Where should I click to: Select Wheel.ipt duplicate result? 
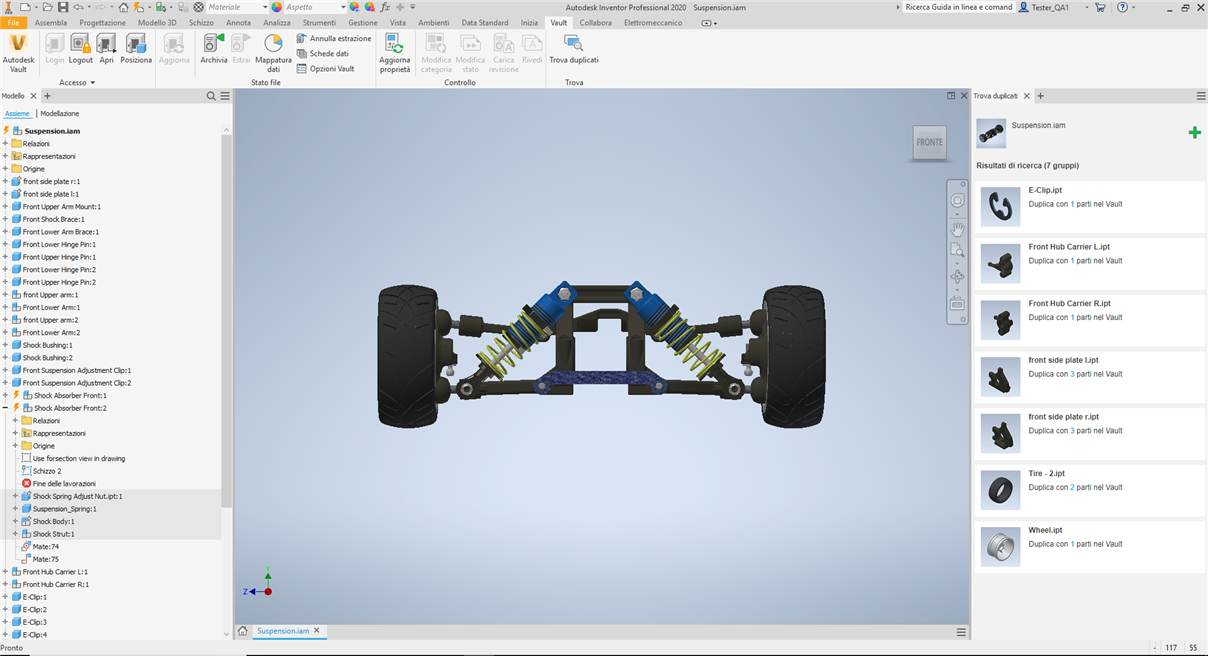pos(1090,546)
